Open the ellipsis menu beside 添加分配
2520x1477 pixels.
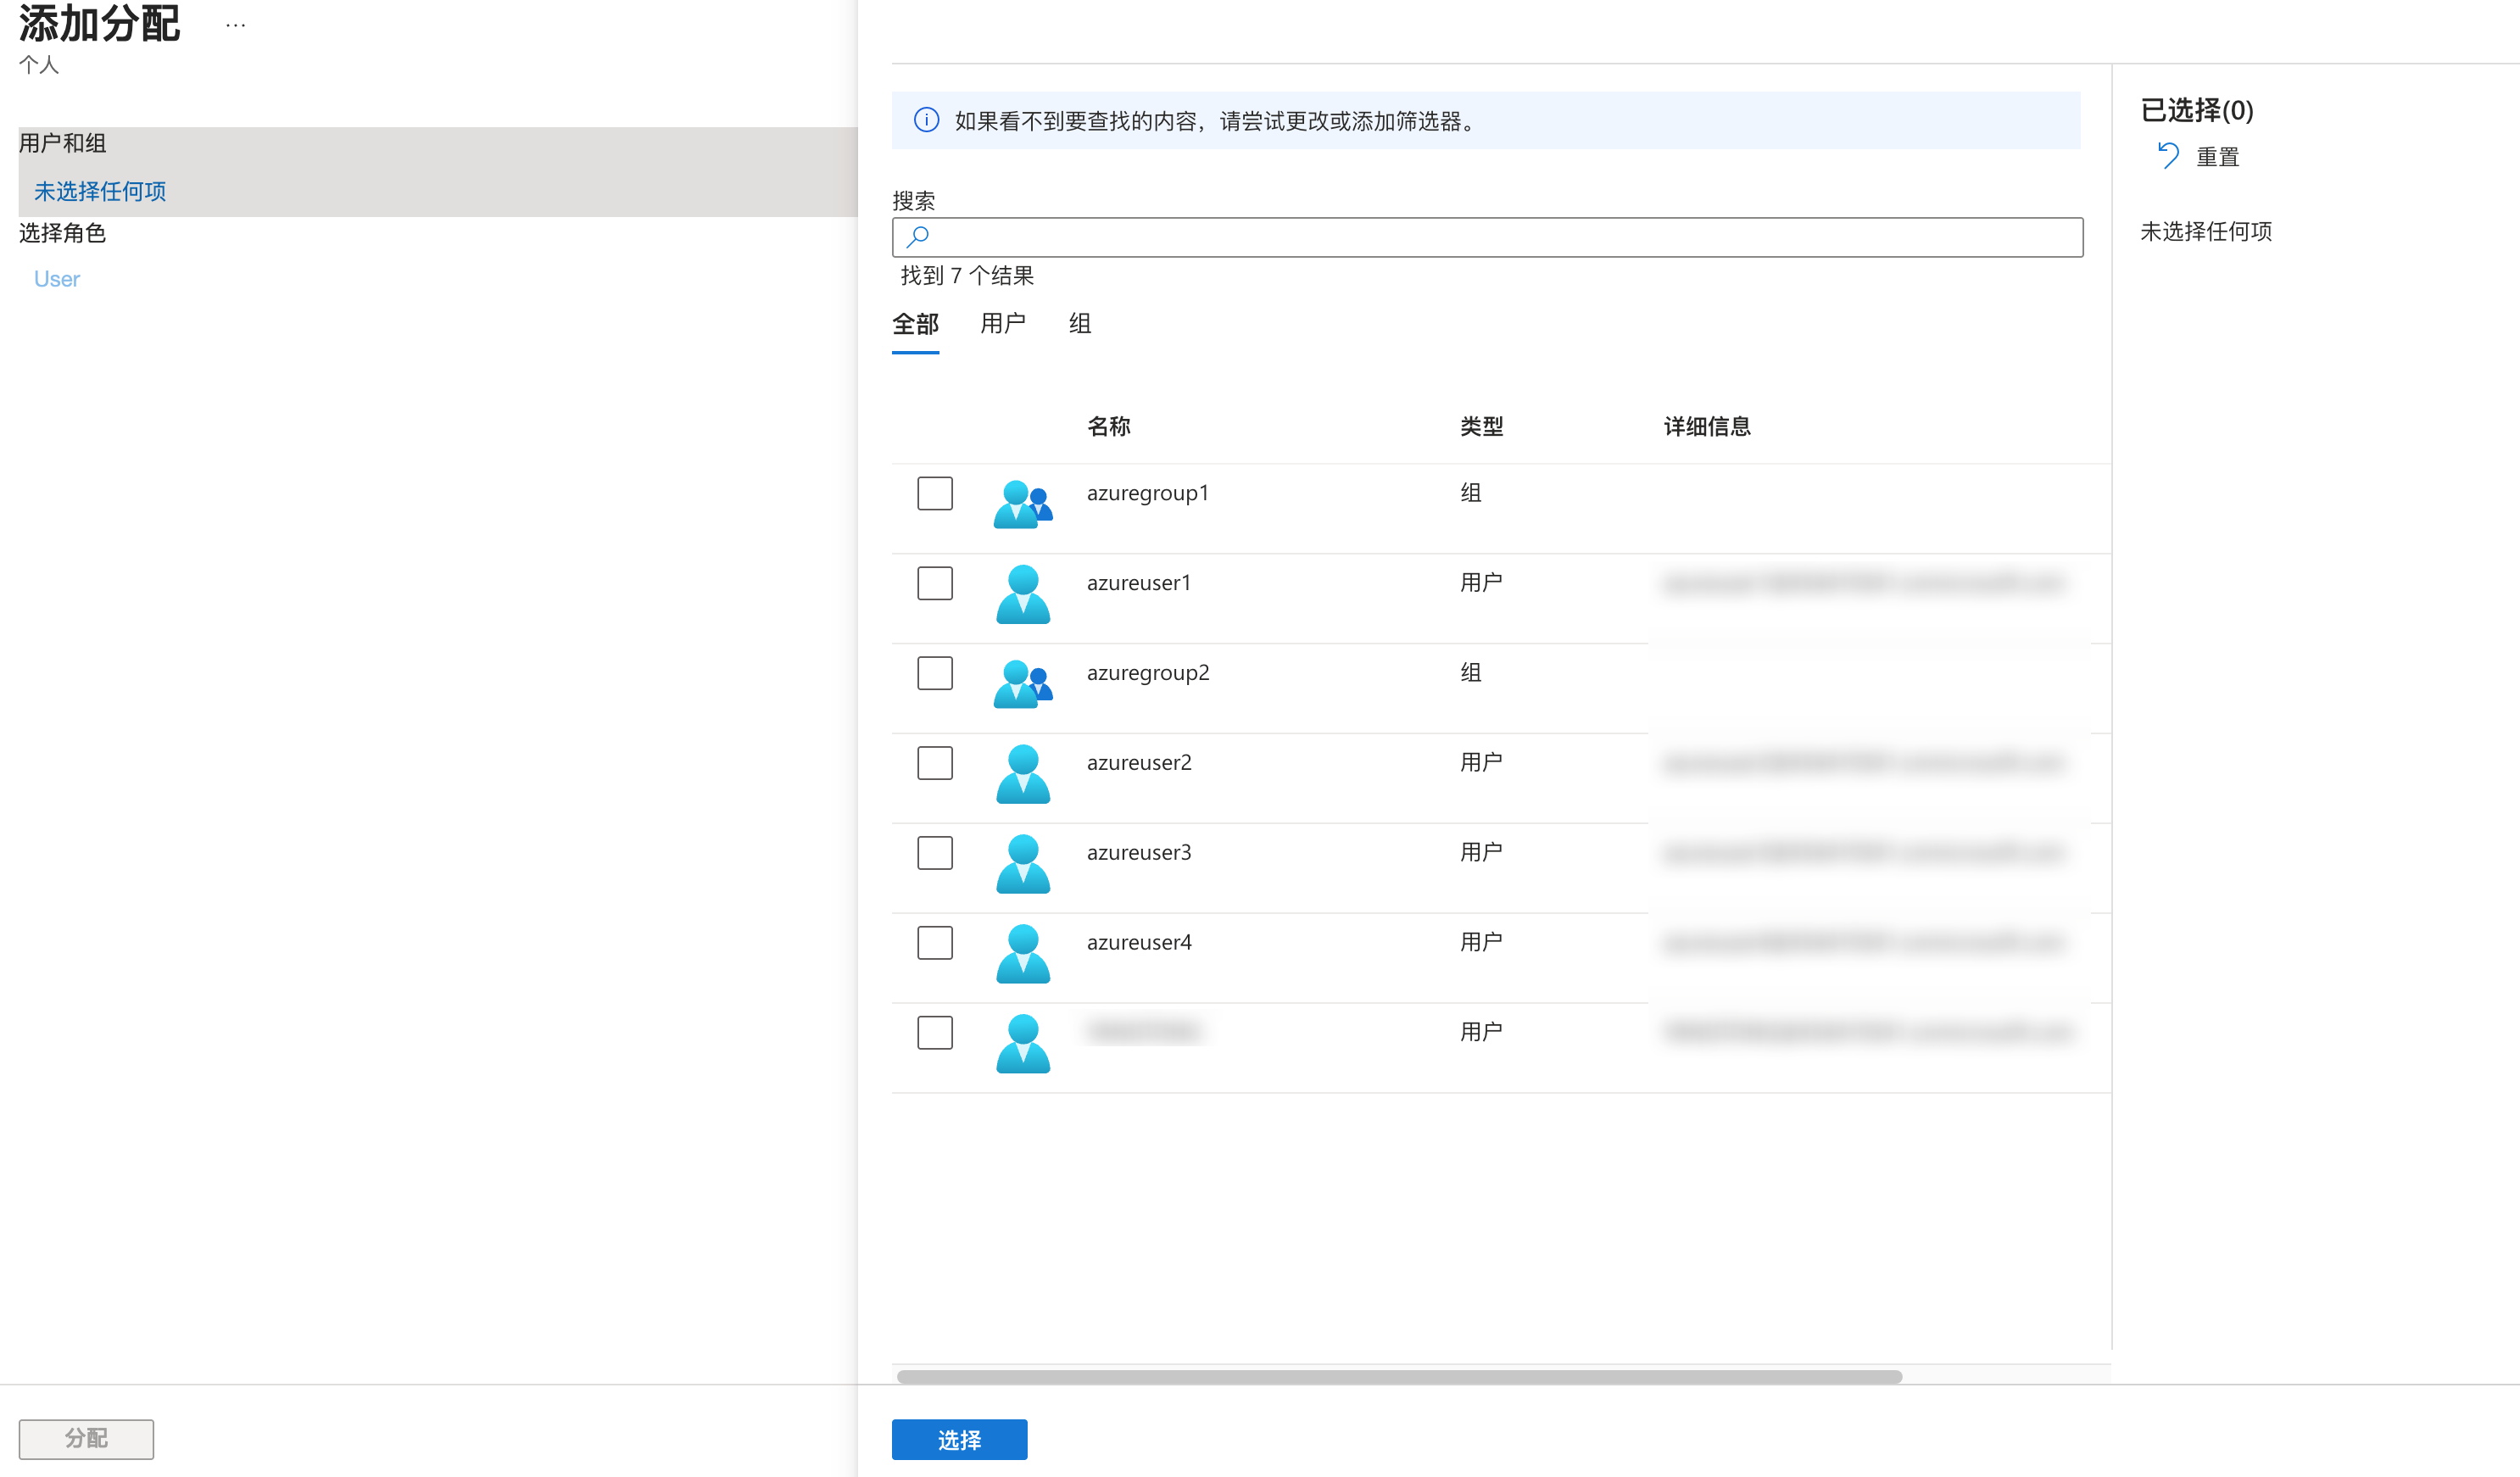click(x=235, y=25)
